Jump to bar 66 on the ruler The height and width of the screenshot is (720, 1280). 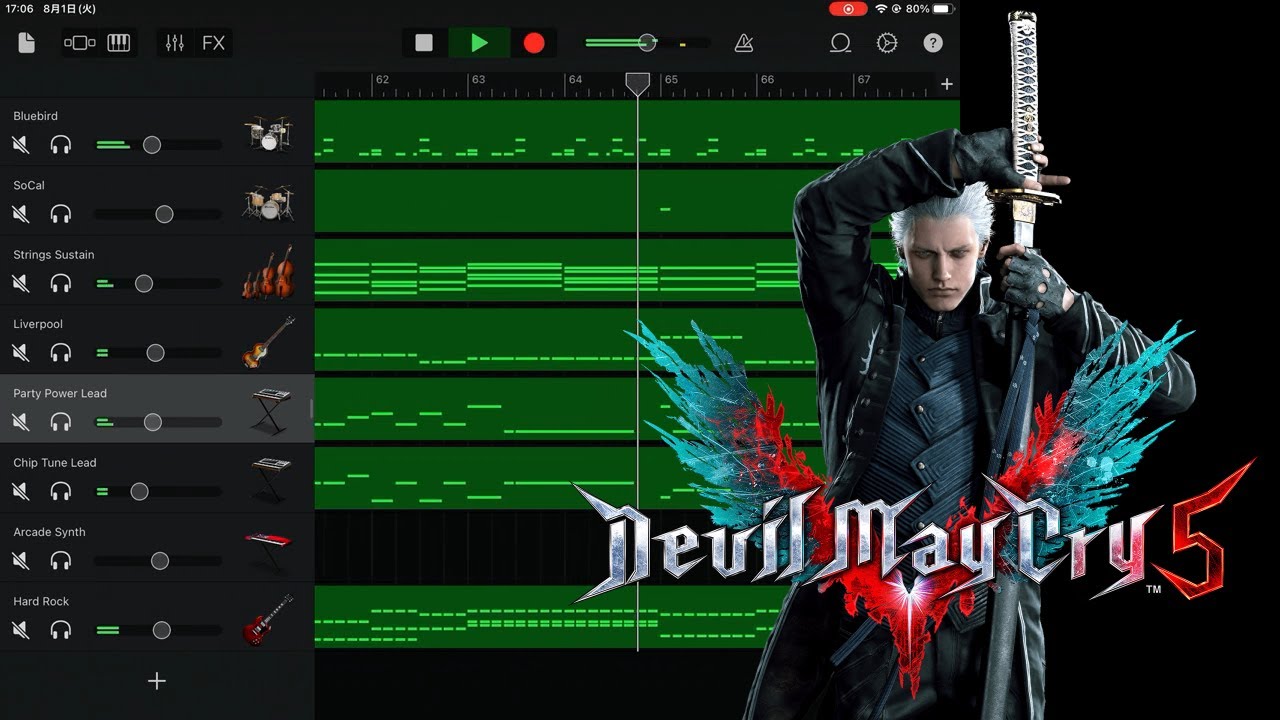pos(767,80)
